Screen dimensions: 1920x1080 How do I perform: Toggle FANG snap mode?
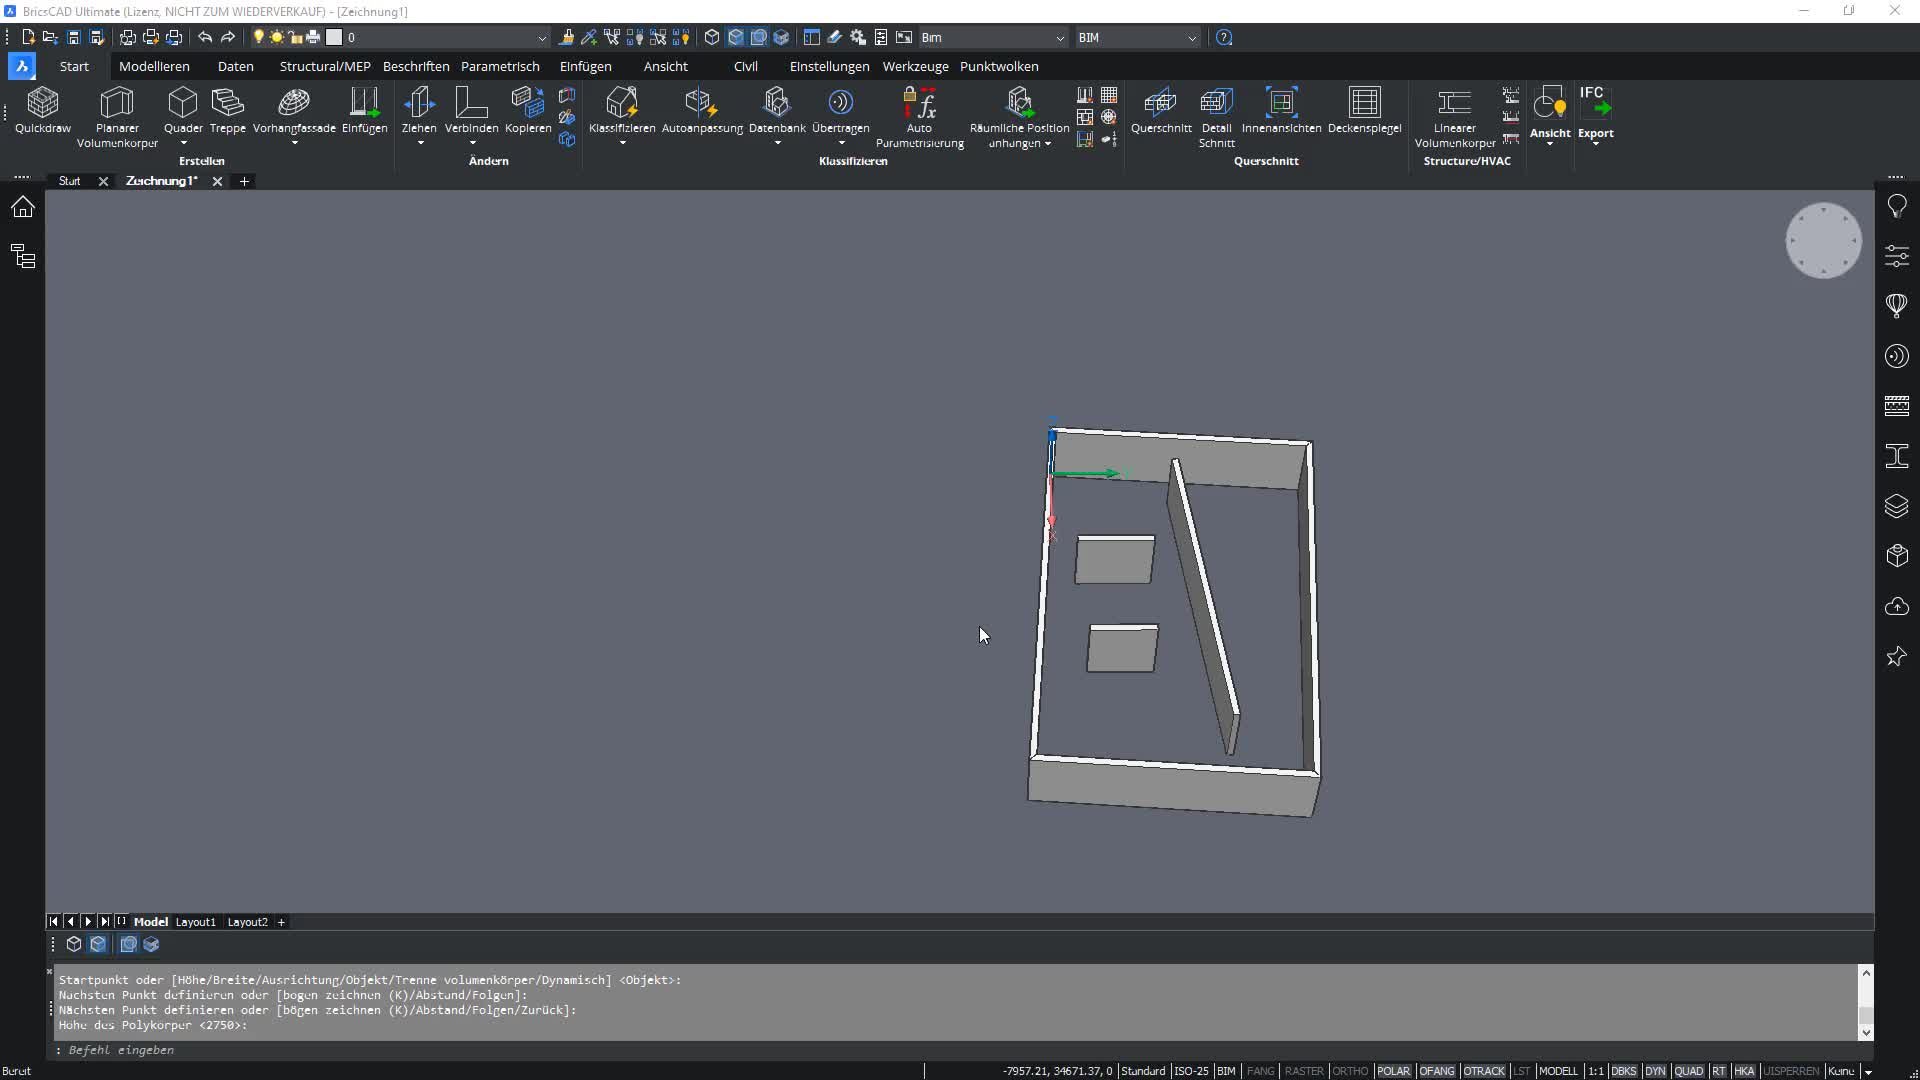(1260, 1071)
